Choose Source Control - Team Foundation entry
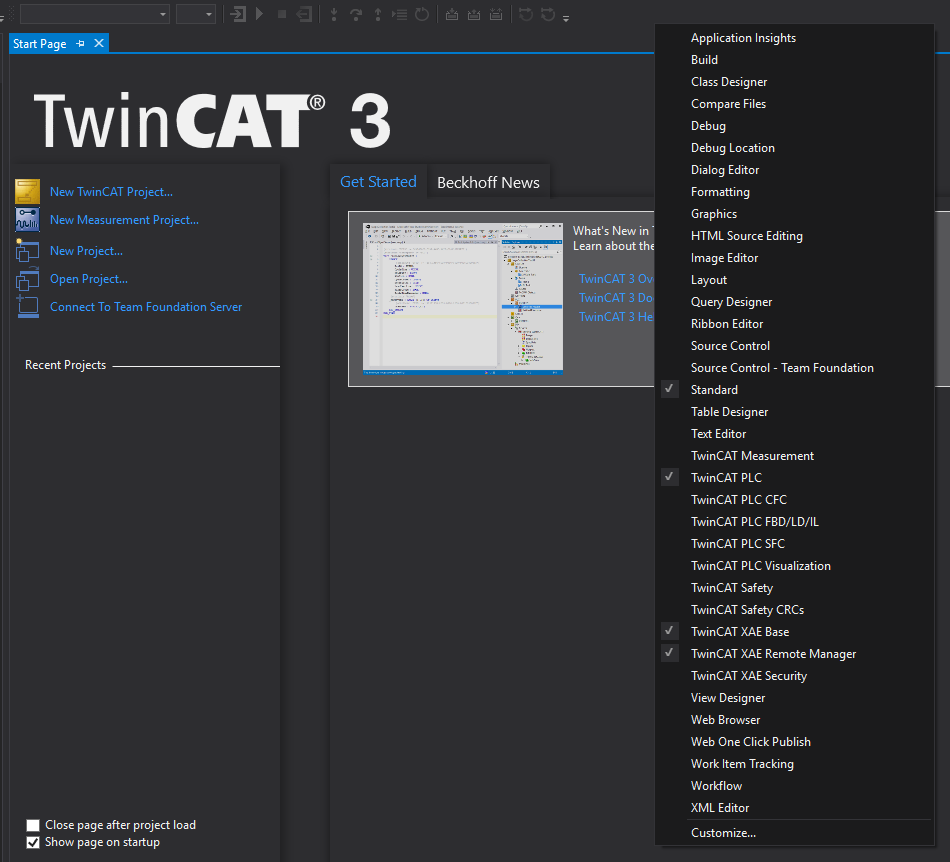Viewport: 950px width, 862px height. tap(794, 368)
